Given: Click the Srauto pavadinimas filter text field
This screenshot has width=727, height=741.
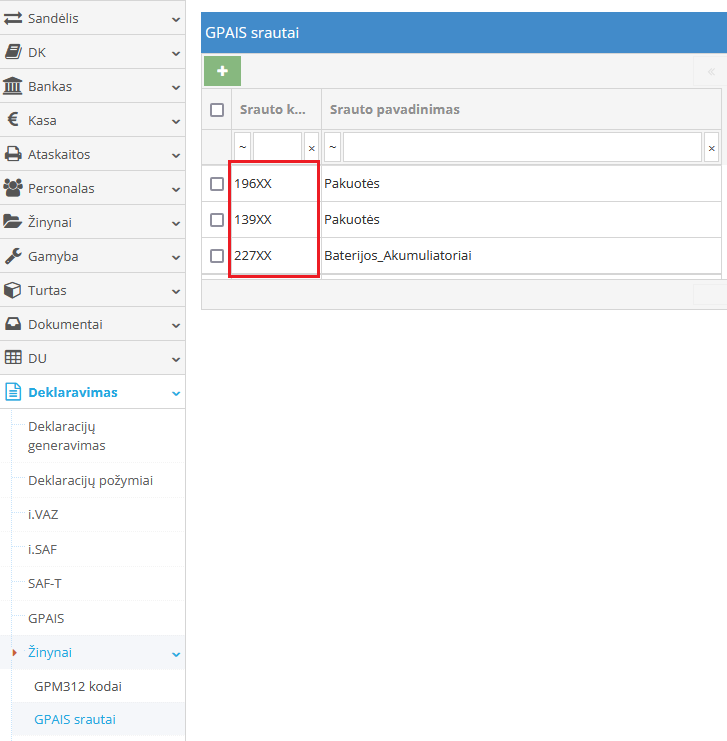Looking at the screenshot, I should point(521,147).
